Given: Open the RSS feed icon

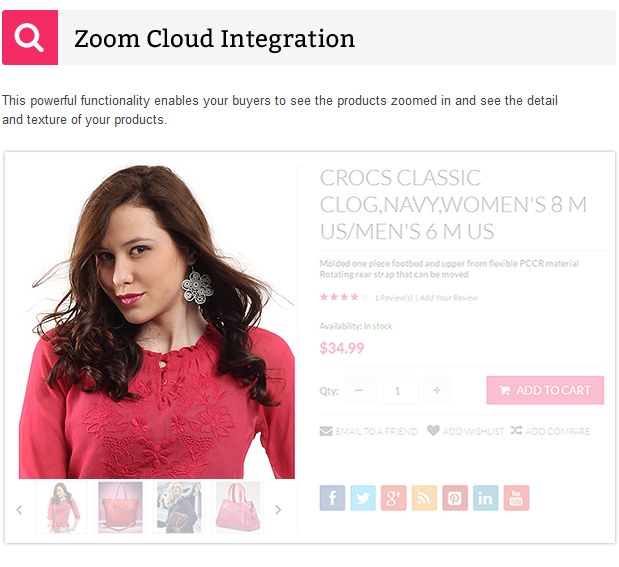Looking at the screenshot, I should pos(424,498).
